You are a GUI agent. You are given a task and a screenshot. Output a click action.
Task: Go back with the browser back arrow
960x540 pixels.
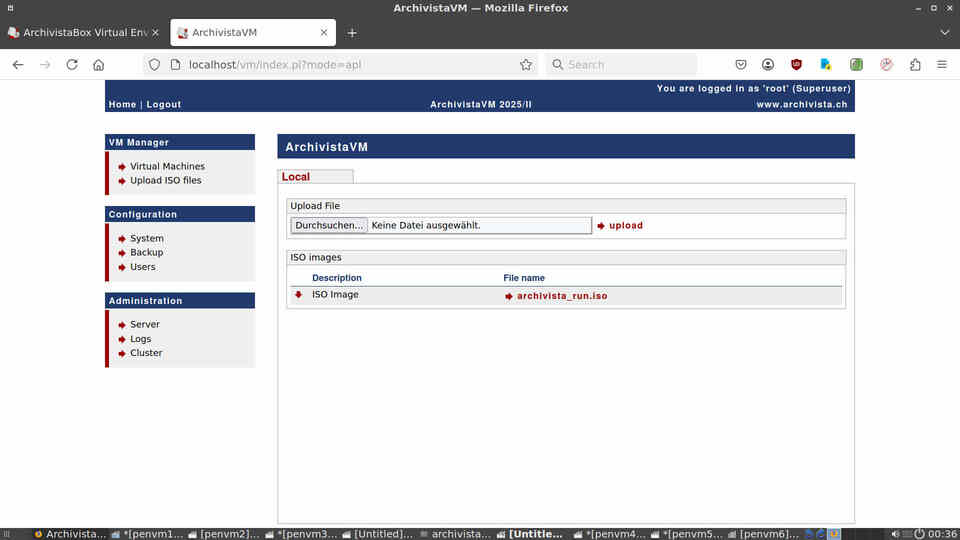click(18, 64)
